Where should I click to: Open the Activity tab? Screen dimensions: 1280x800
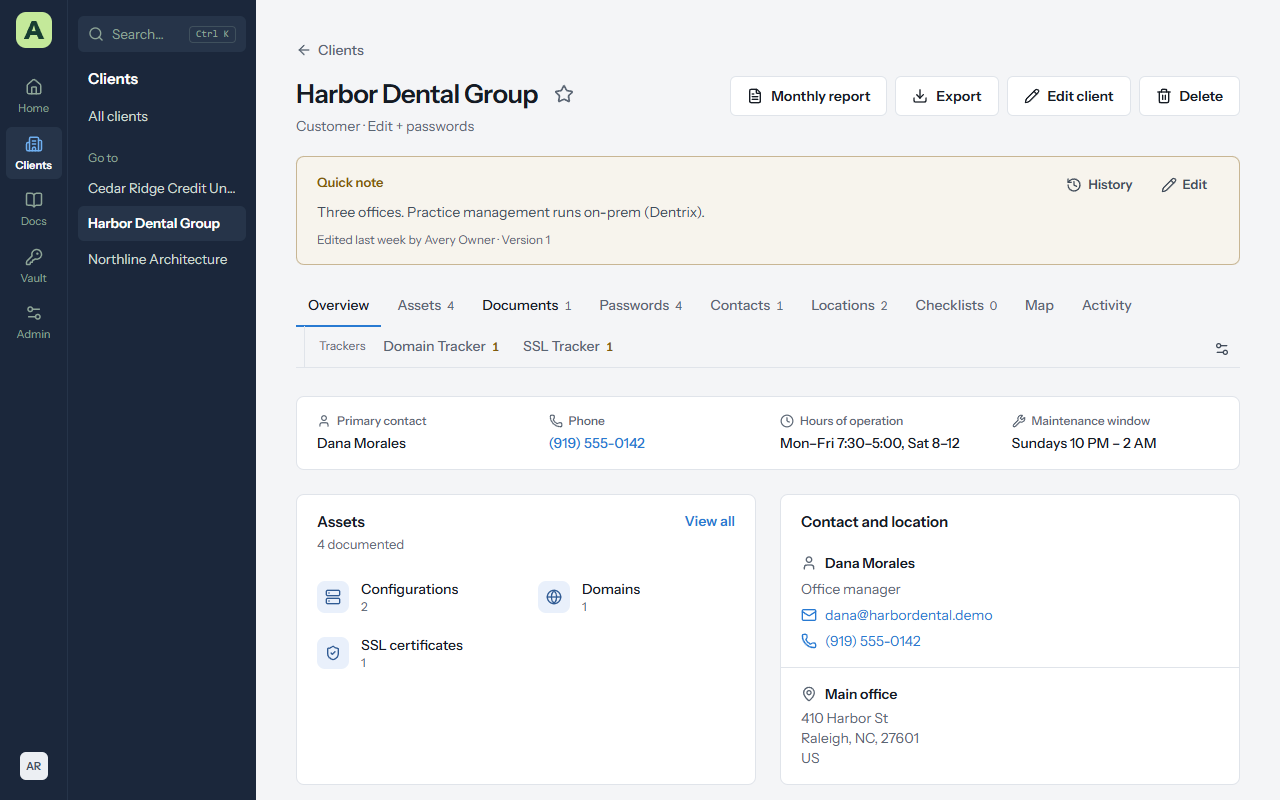click(x=1107, y=305)
